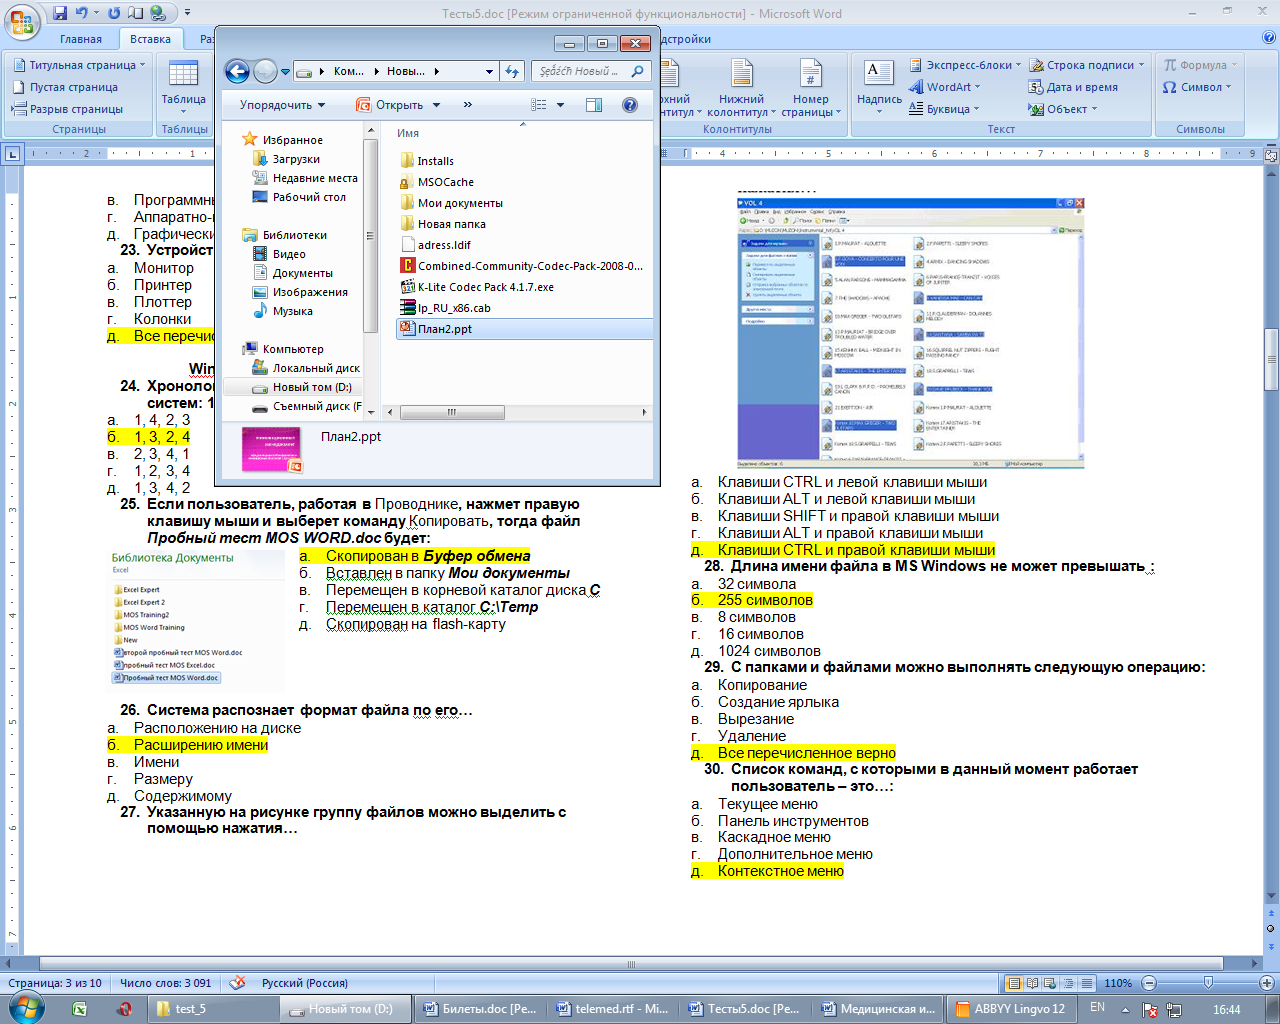Click the Explorer Forward arrow button
Viewport: 1280px width, 1024px height.
265,71
